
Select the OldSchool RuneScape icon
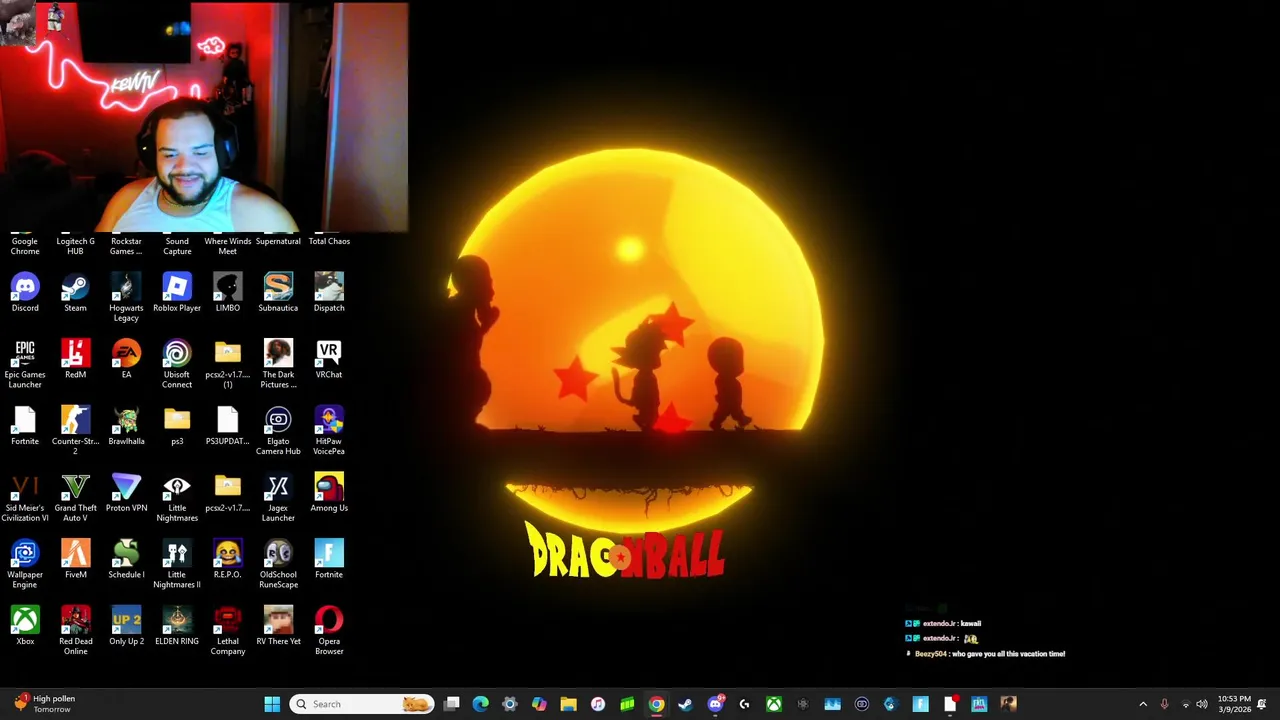click(278, 564)
